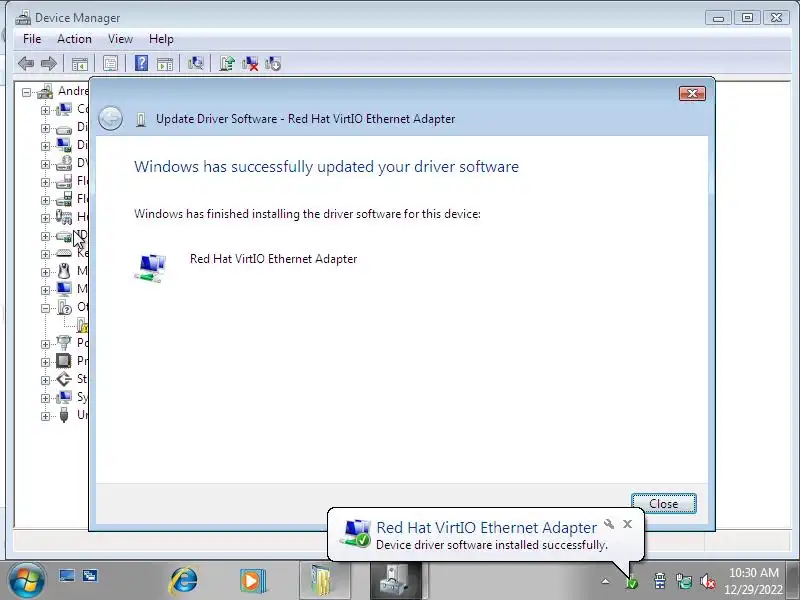800x600 pixels.
Task: Select the unknown device under Other devices
Action: (82, 324)
